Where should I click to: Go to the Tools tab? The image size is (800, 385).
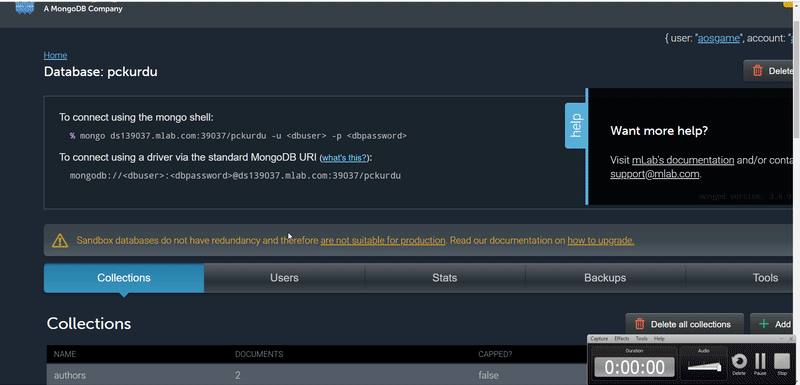(765, 278)
